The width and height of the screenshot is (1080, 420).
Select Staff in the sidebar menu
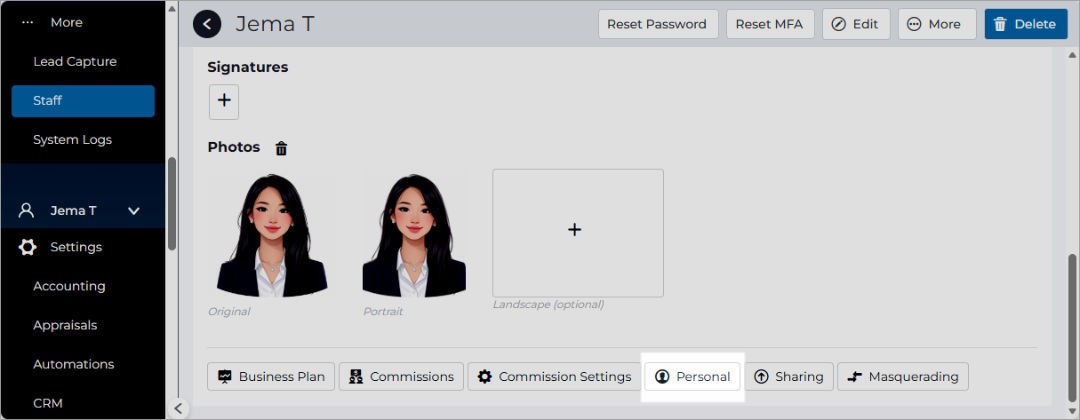tap(83, 101)
